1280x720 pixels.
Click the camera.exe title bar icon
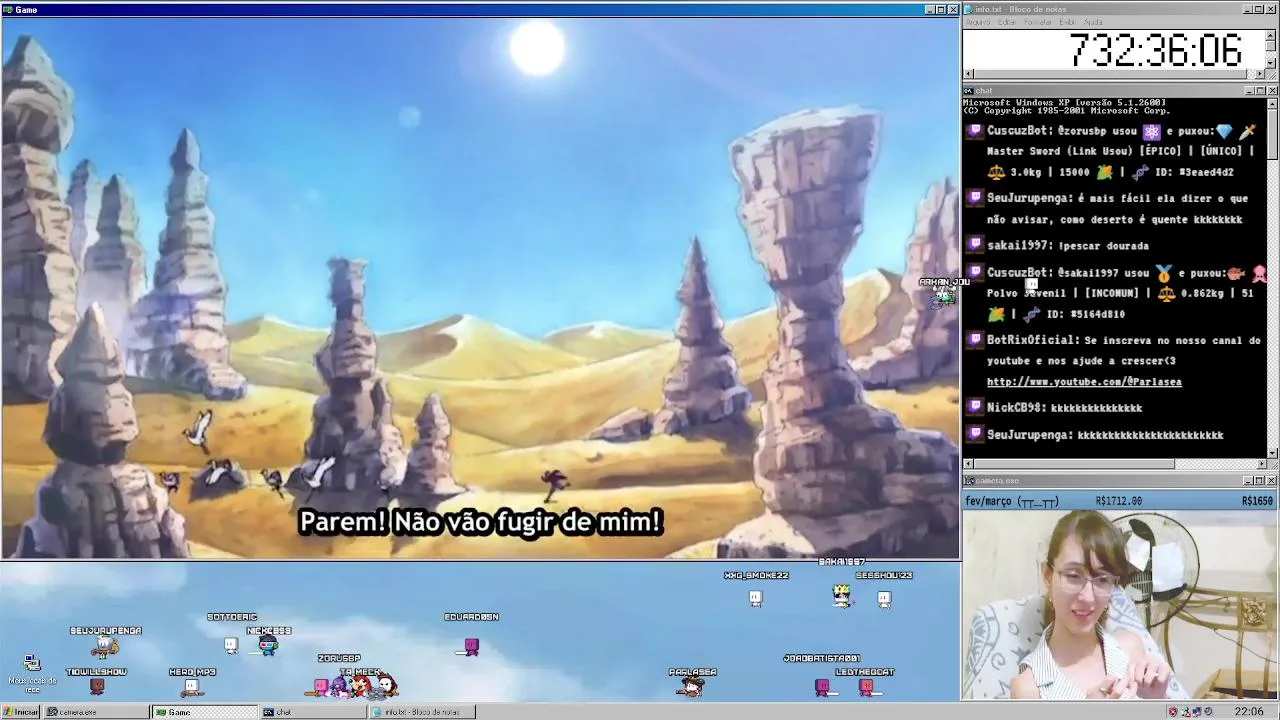click(969, 481)
